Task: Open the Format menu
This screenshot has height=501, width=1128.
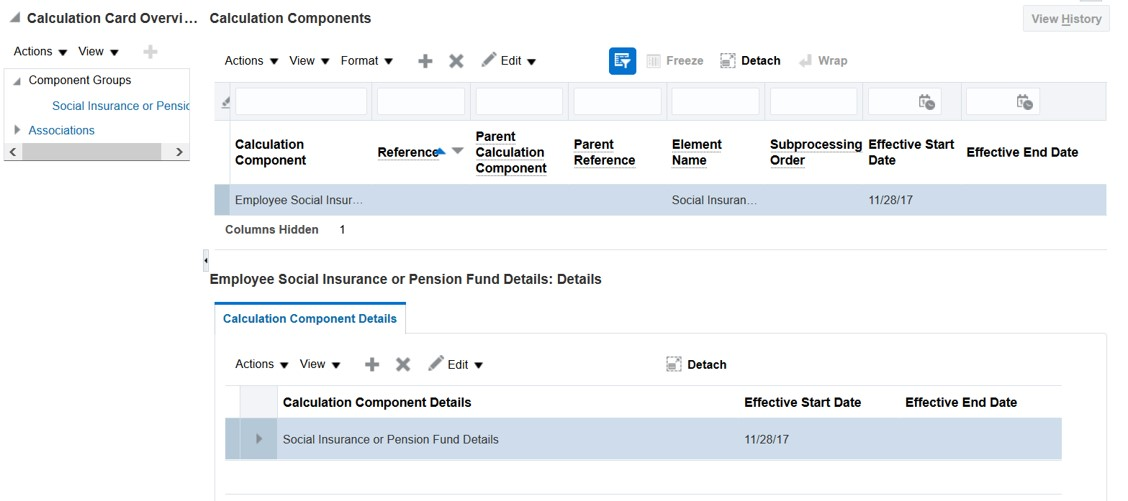Action: point(366,61)
